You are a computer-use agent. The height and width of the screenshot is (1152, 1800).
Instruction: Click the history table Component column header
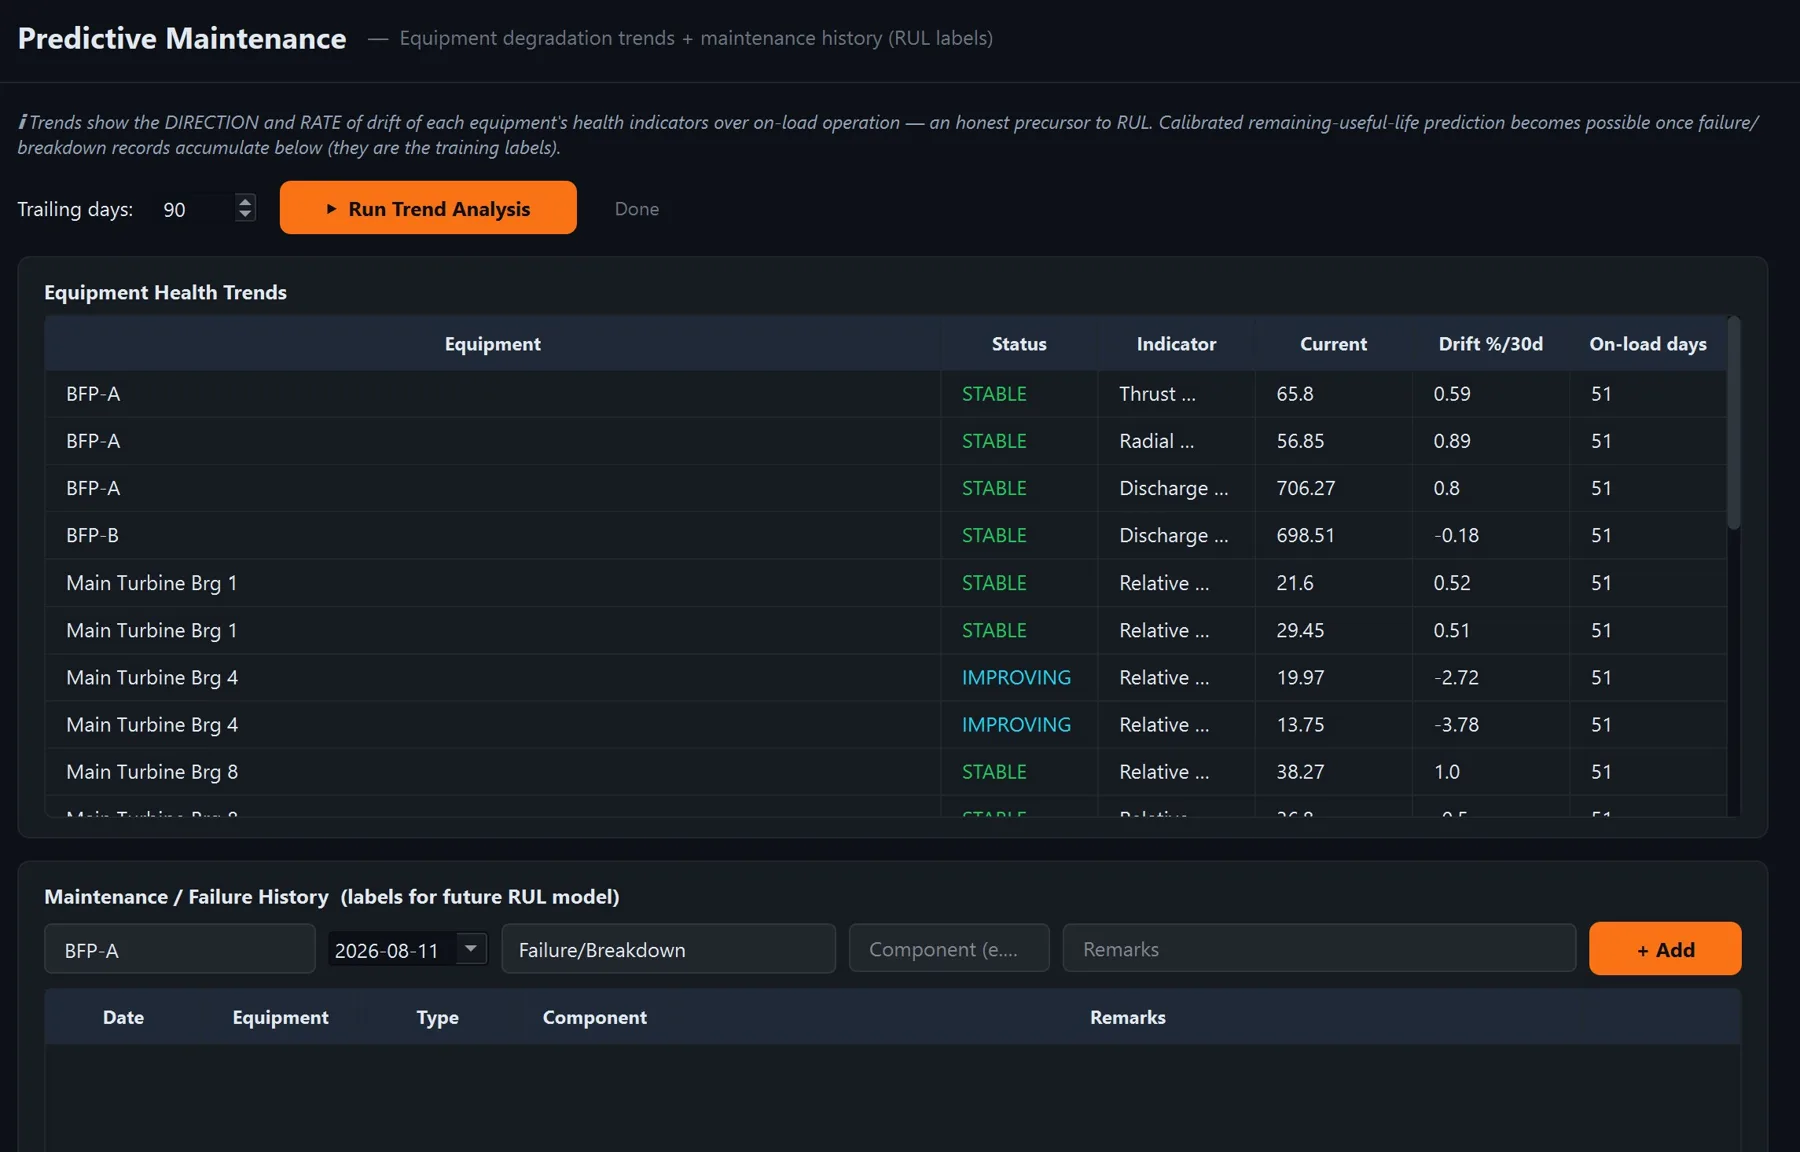pyautogui.click(x=594, y=1017)
